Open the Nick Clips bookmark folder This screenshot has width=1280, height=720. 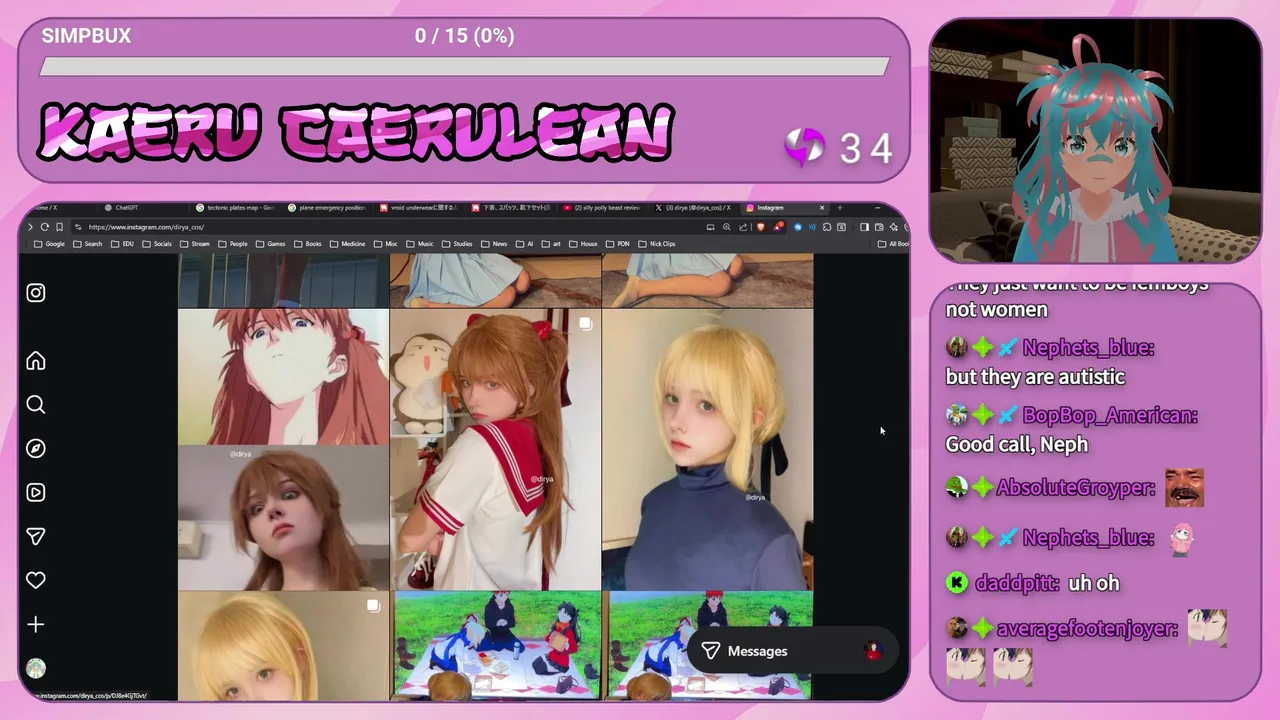pyautogui.click(x=656, y=243)
